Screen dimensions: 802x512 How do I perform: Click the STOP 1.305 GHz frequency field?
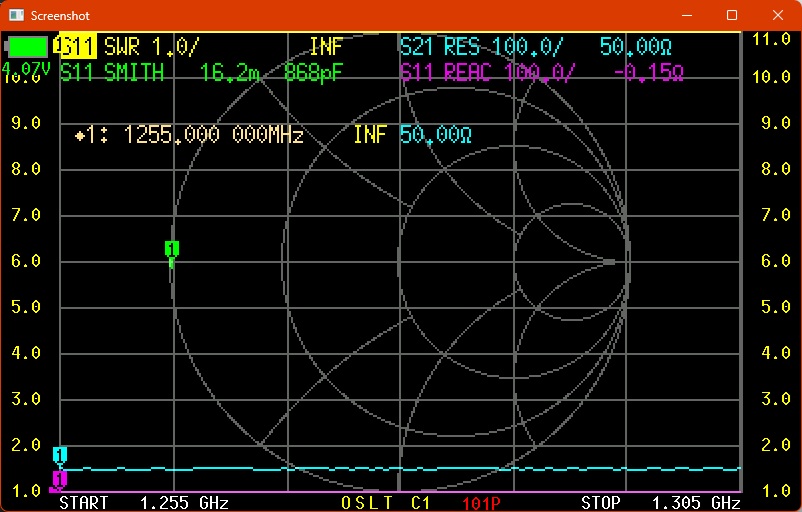click(660, 502)
